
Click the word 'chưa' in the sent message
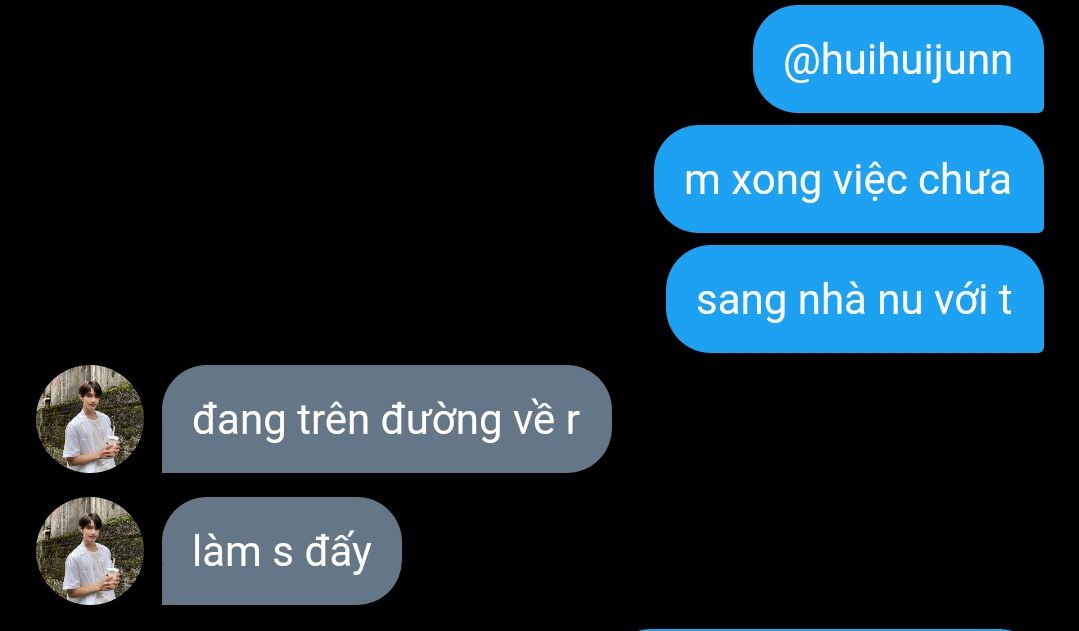(964, 180)
